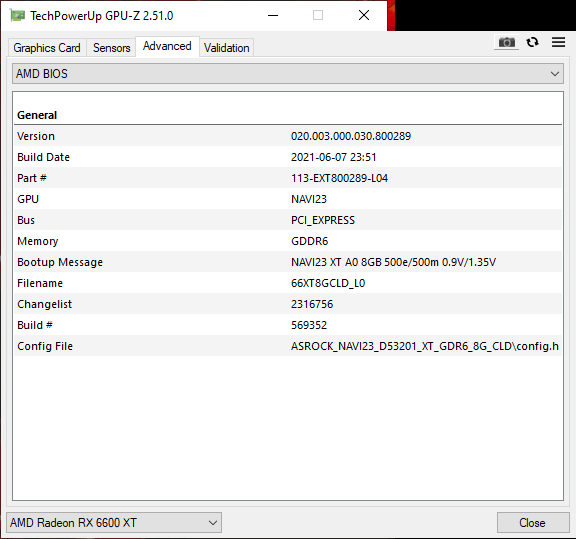
Task: Click the Build Date row
Action: point(288,157)
